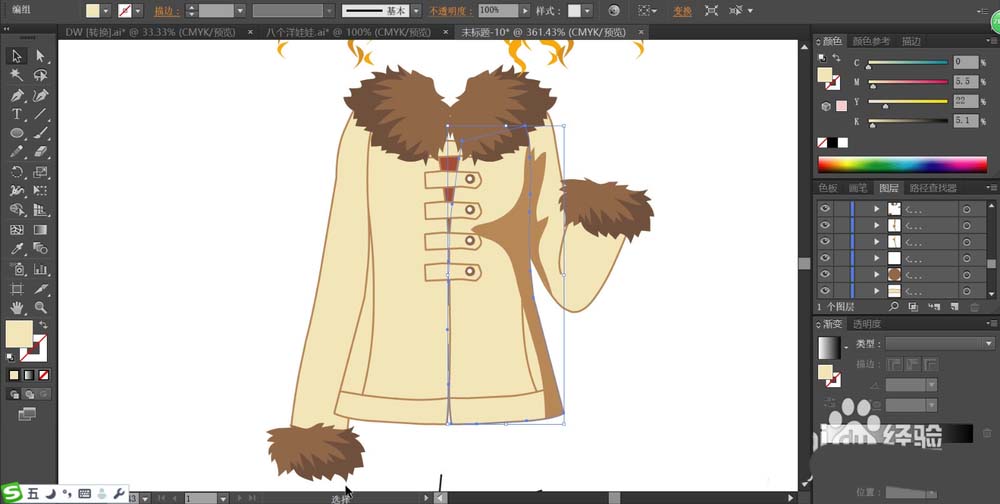Open the 色板 swatches tab
The width and height of the screenshot is (1000, 504).
[x=828, y=188]
